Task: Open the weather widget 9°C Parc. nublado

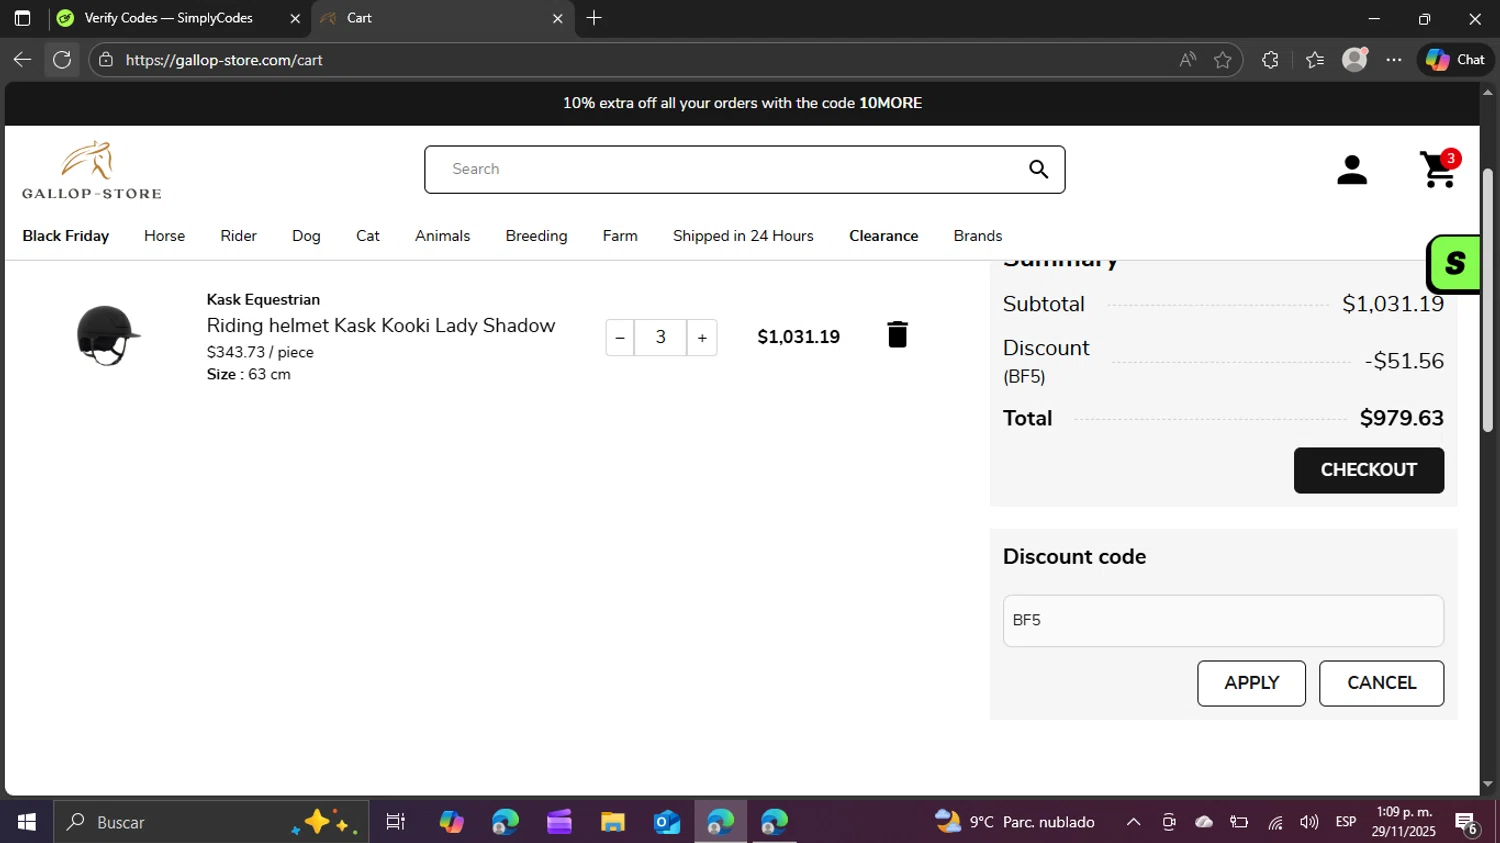Action: [x=1015, y=822]
